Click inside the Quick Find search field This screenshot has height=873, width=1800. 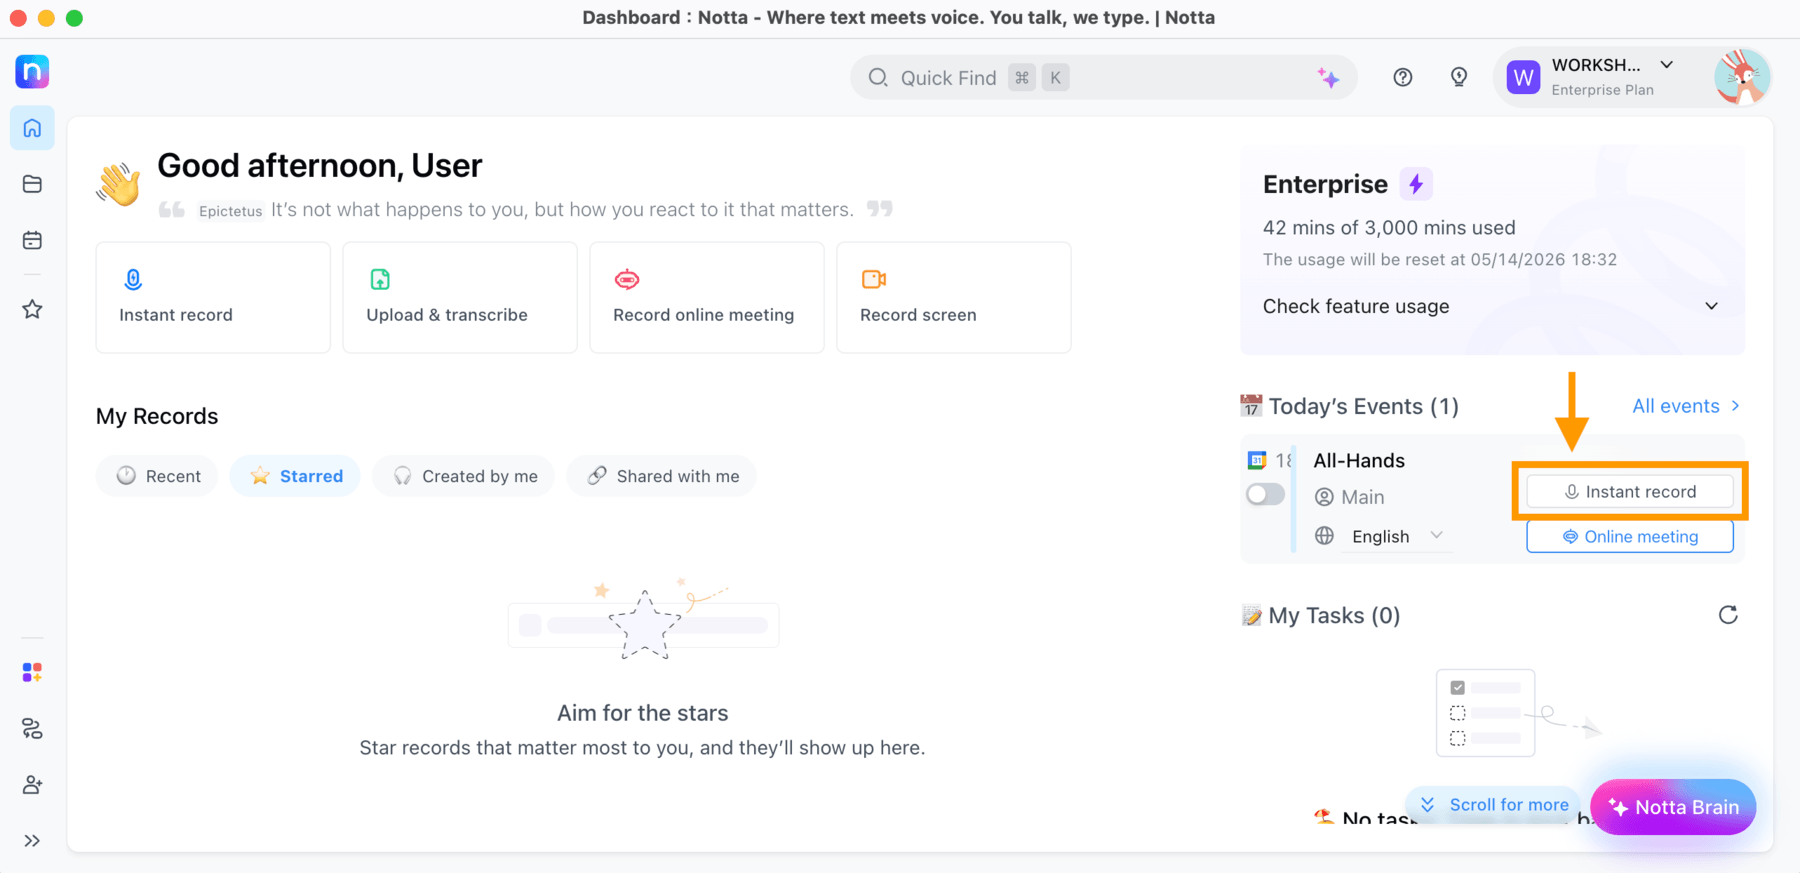pos(1103,78)
